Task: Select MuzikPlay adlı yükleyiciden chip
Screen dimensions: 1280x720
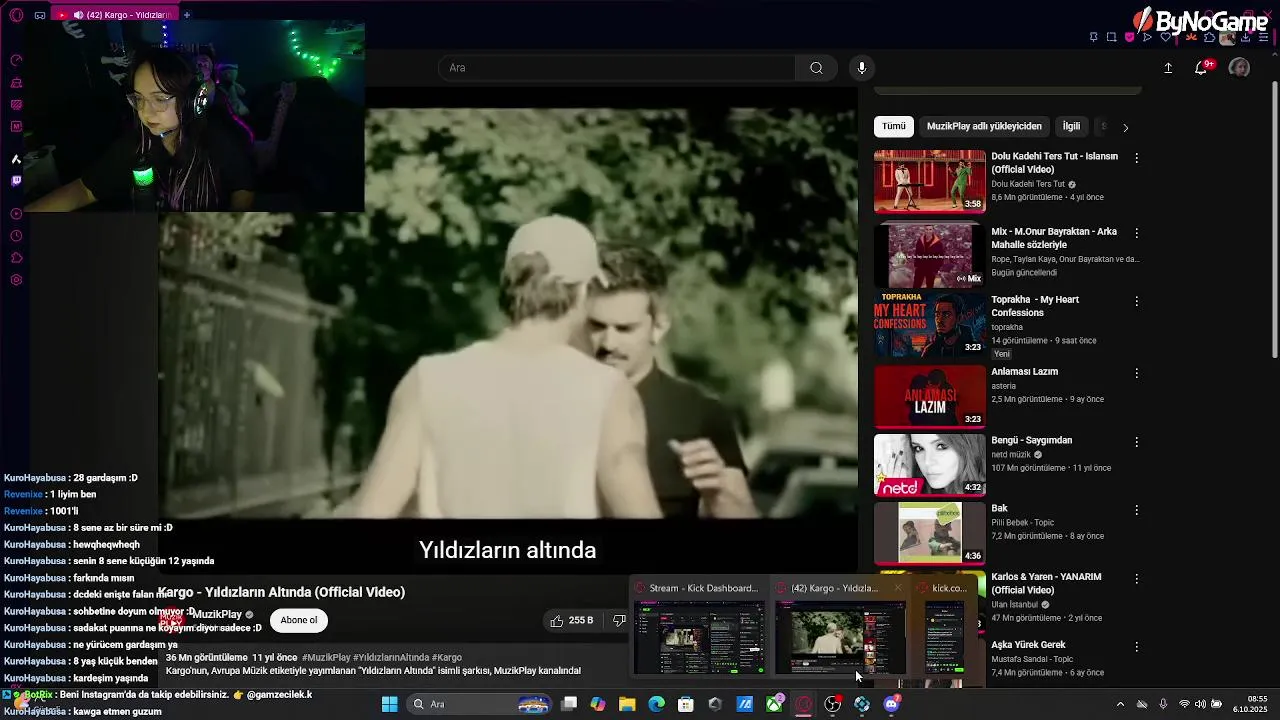Action: pos(984,126)
